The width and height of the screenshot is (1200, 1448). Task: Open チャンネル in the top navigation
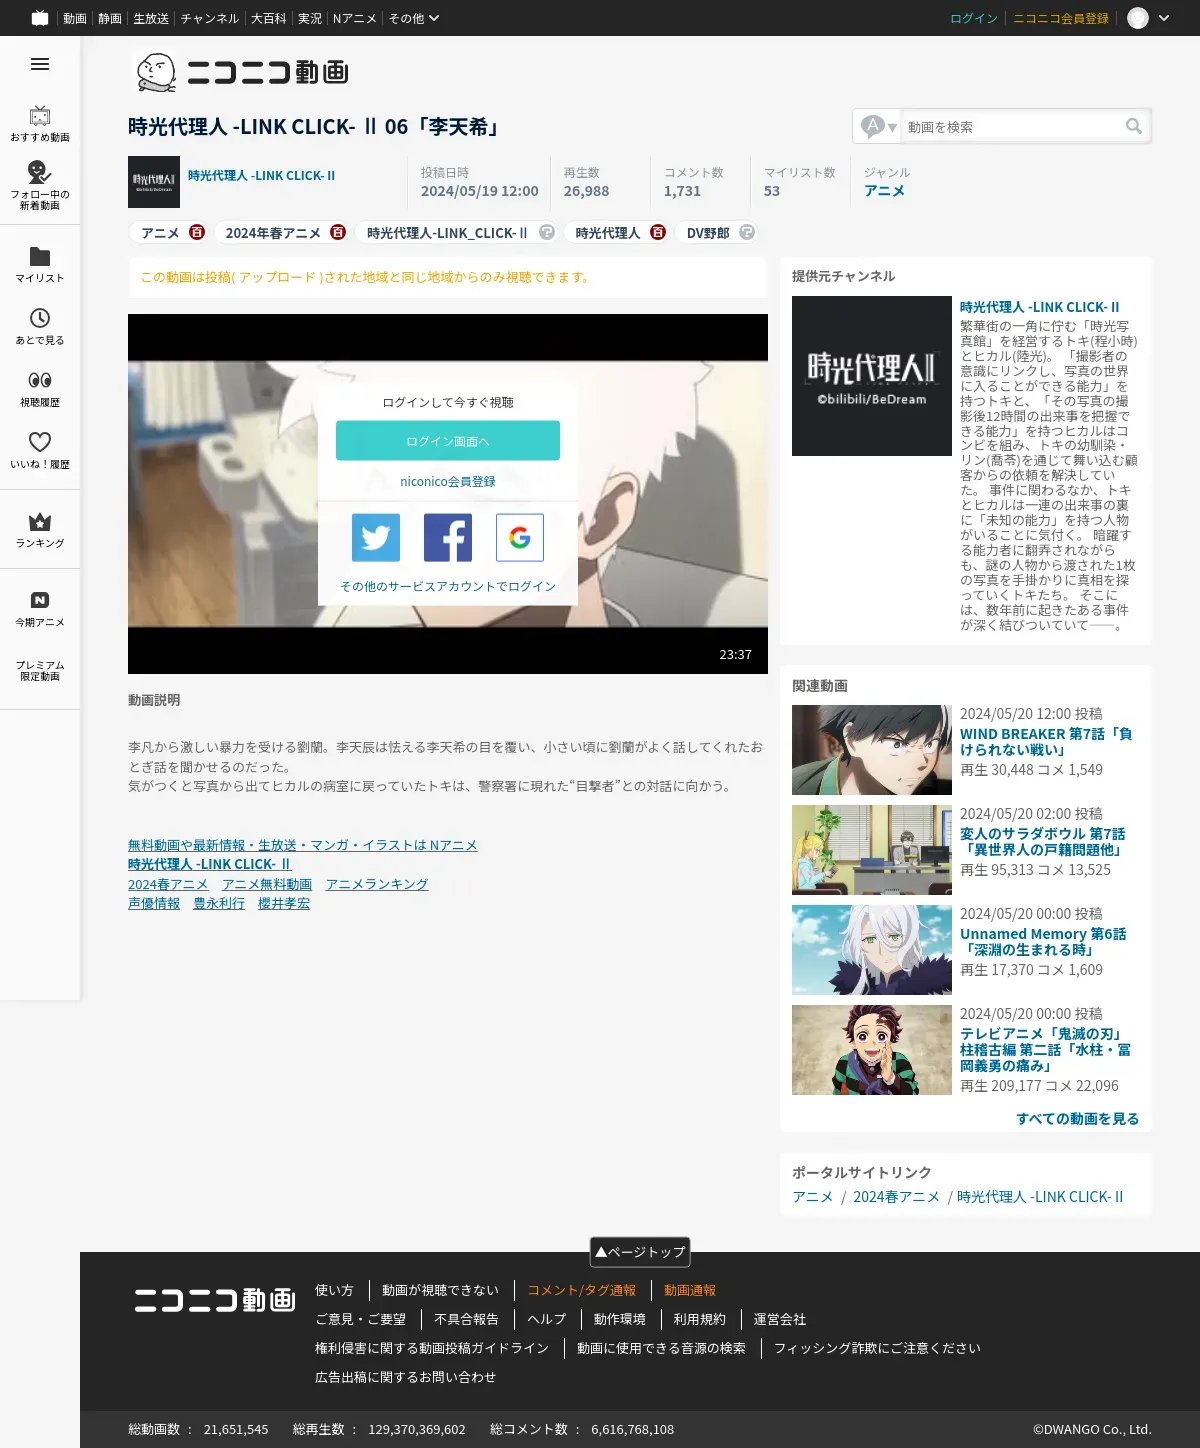(210, 18)
